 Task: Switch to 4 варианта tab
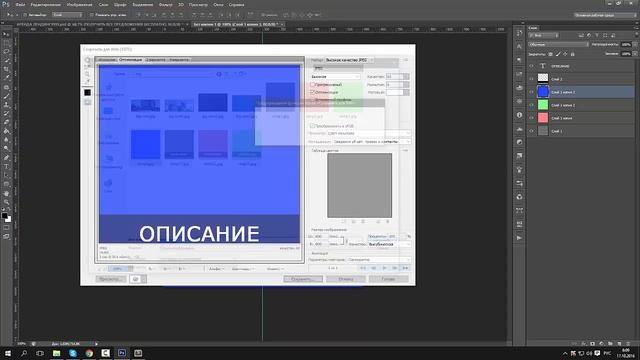pyautogui.click(x=179, y=60)
